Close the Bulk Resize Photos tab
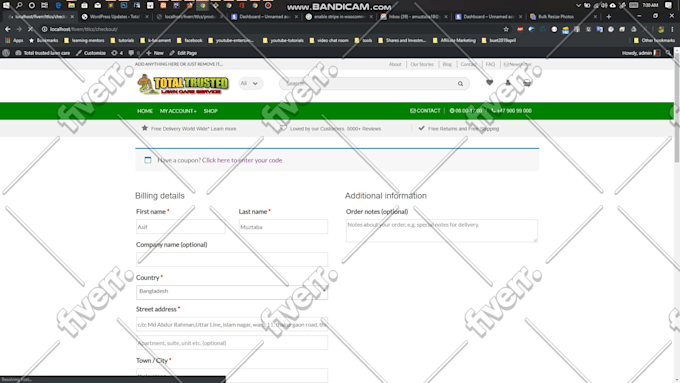 click(x=595, y=16)
